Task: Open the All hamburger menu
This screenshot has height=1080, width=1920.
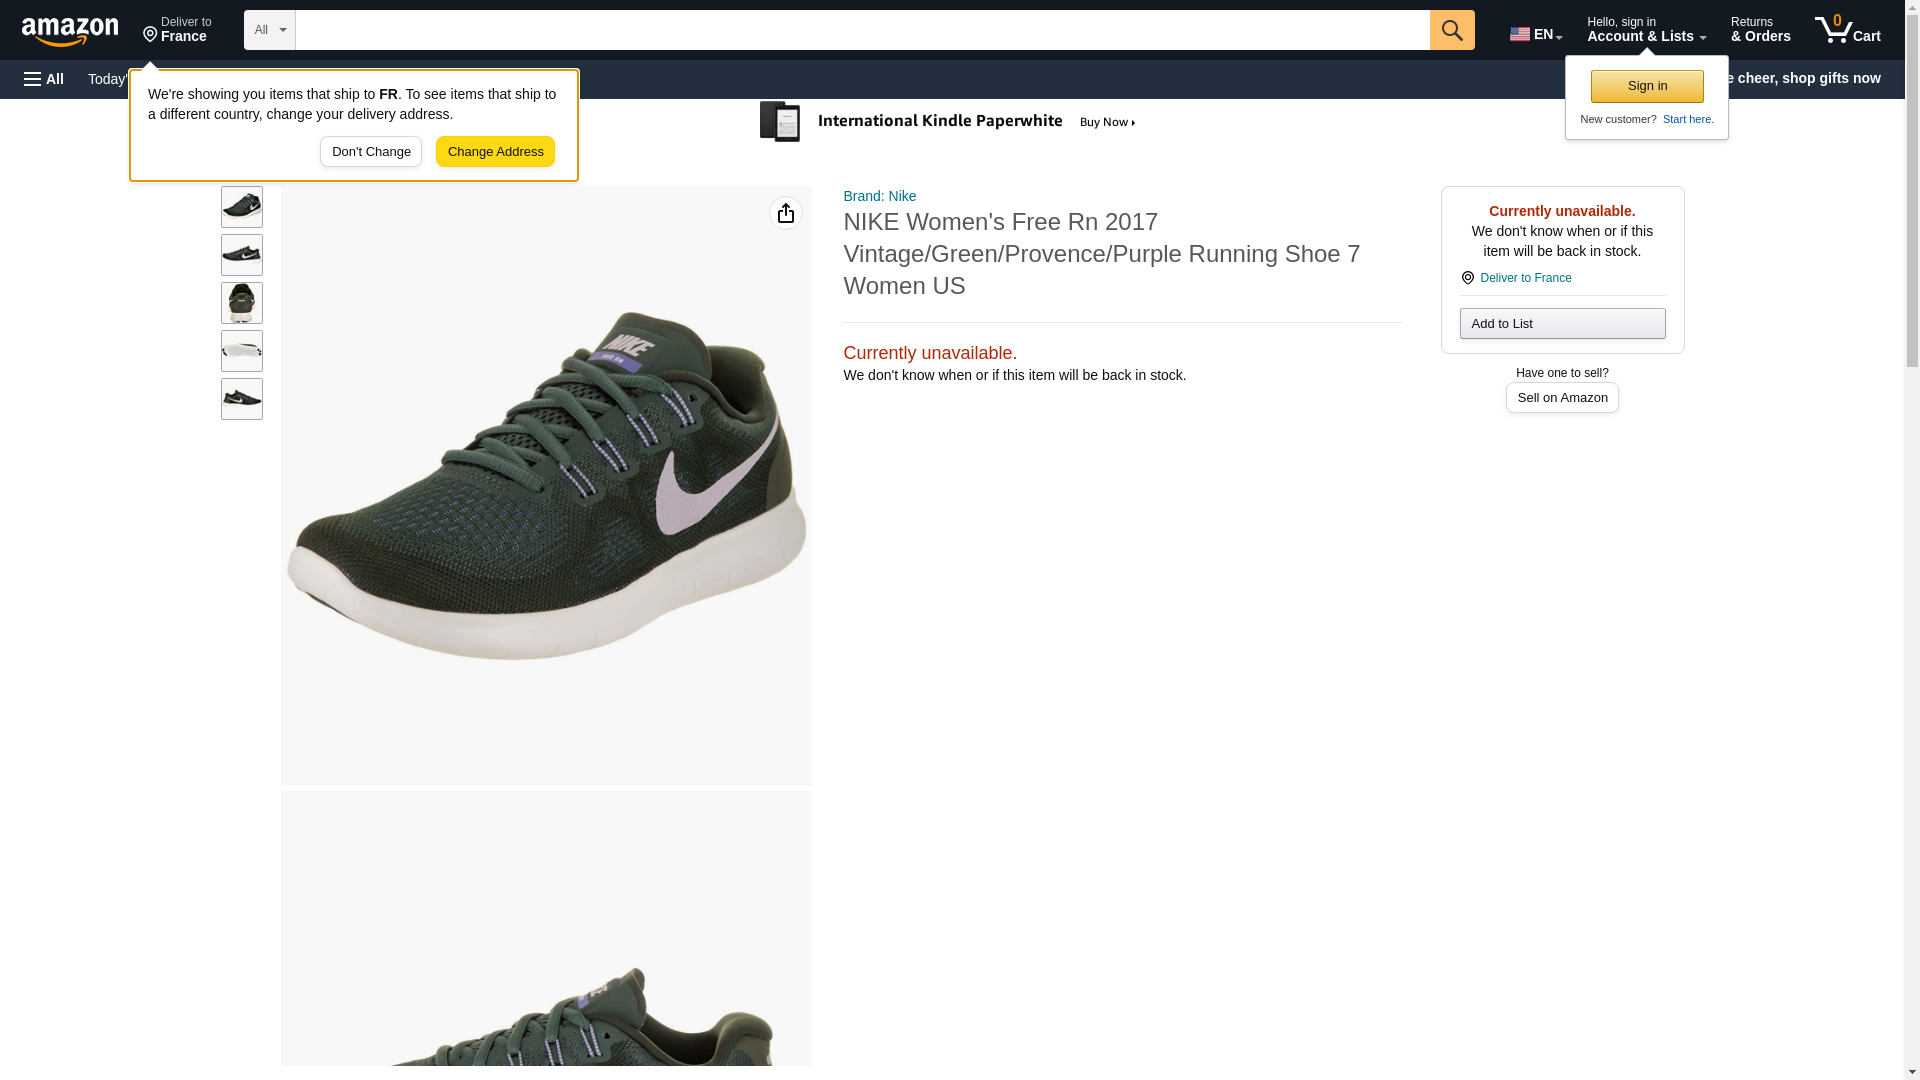Action: tap(44, 79)
